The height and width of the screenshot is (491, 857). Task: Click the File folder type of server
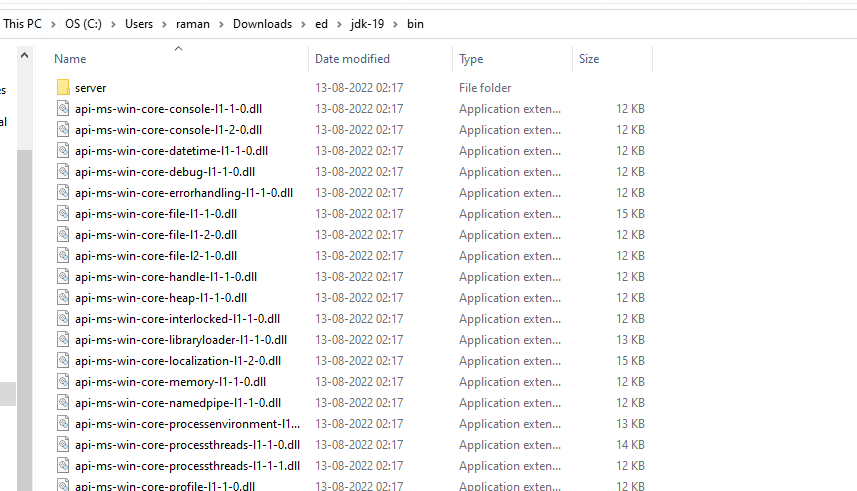[x=485, y=87]
